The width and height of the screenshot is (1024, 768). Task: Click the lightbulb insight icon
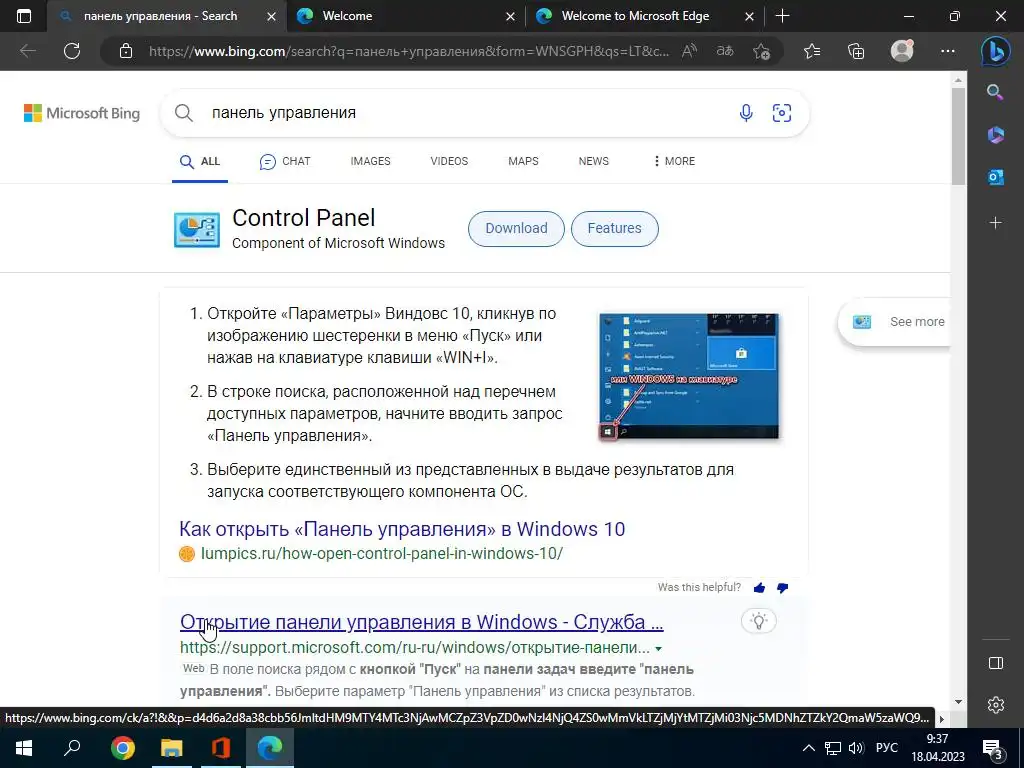point(759,621)
